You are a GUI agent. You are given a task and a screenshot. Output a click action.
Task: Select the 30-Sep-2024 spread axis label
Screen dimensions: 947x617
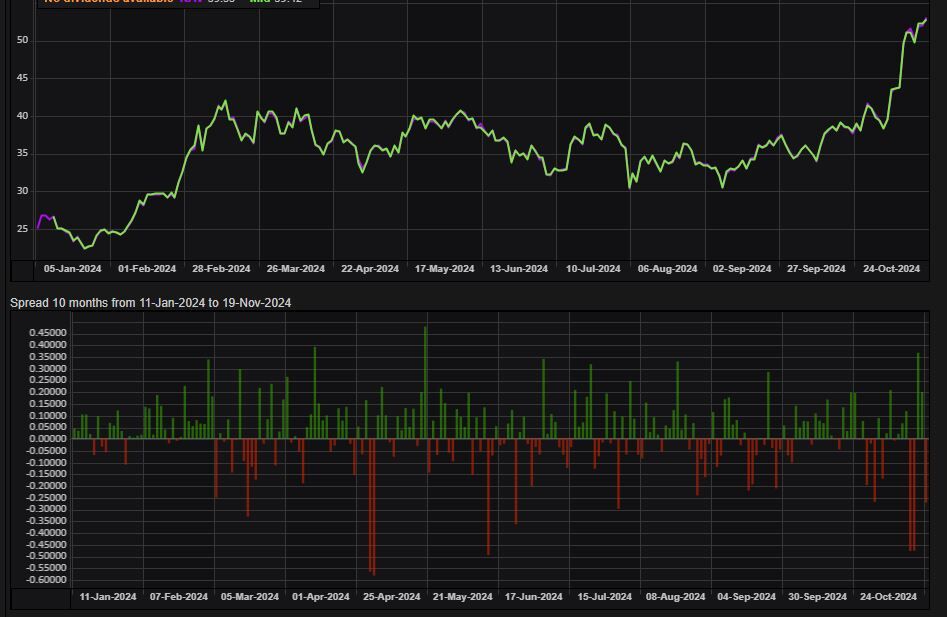(x=817, y=596)
